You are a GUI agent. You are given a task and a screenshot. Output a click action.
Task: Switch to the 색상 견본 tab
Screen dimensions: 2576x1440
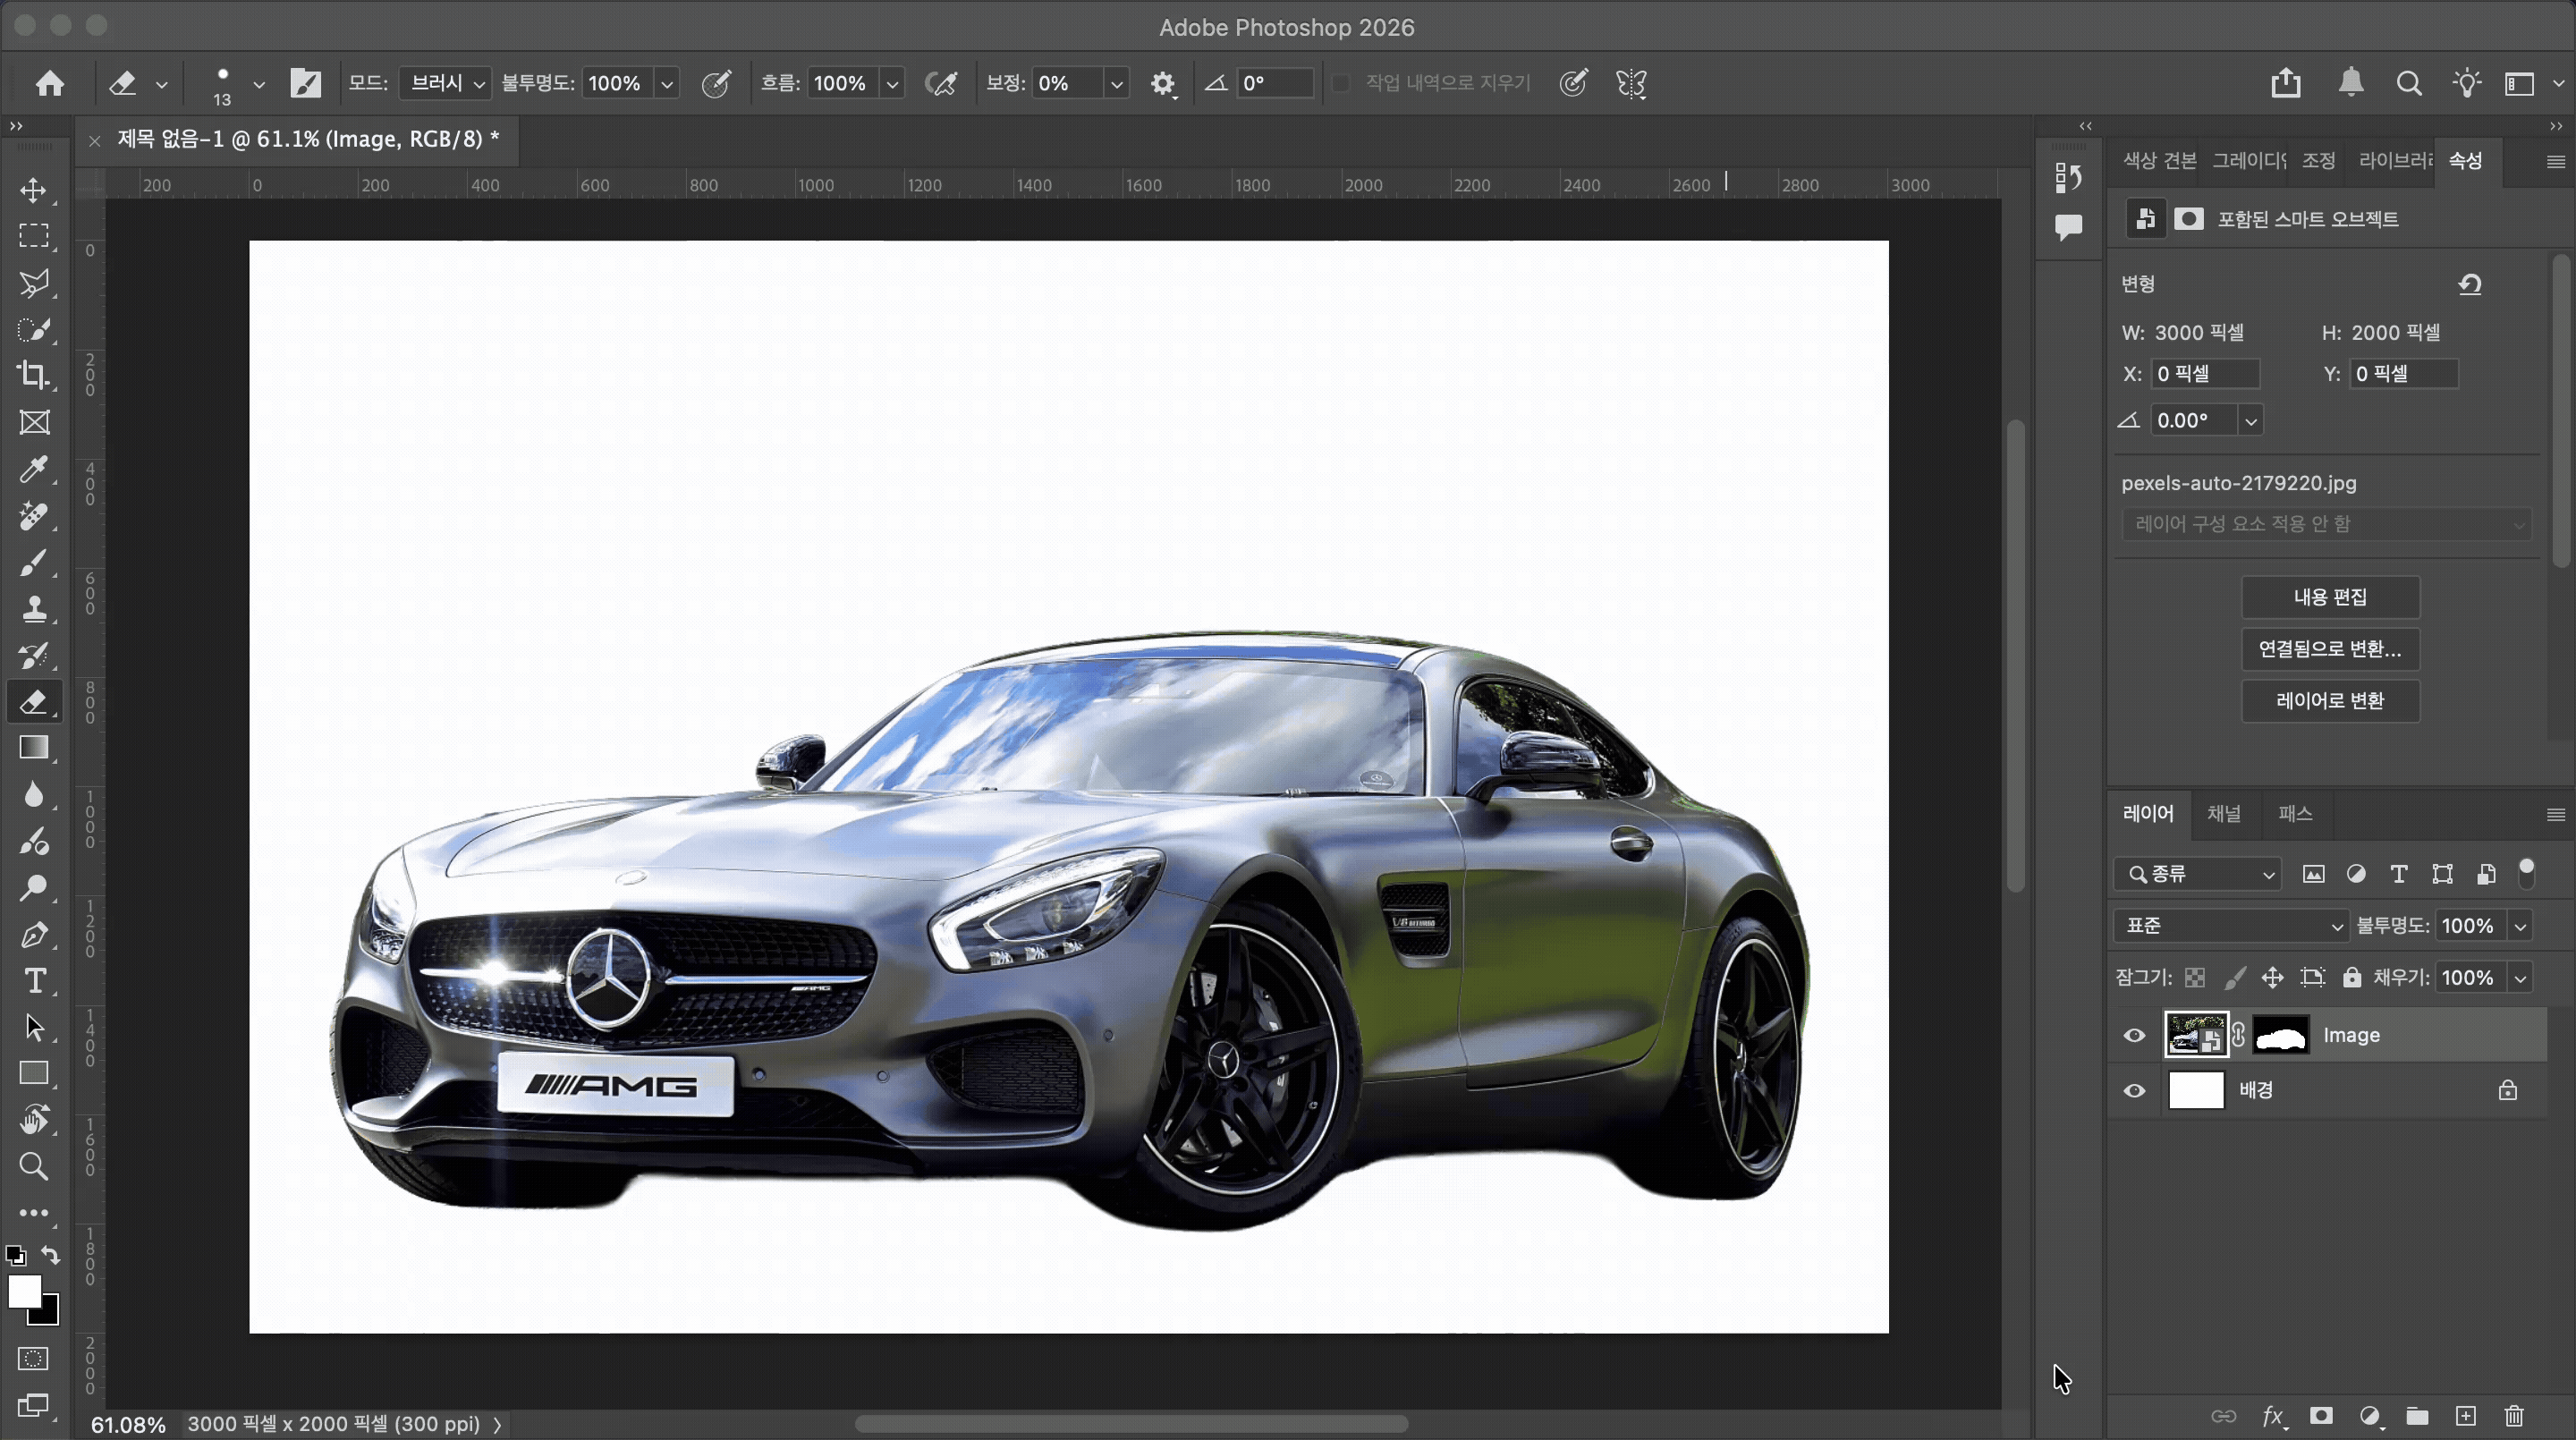pos(2159,161)
